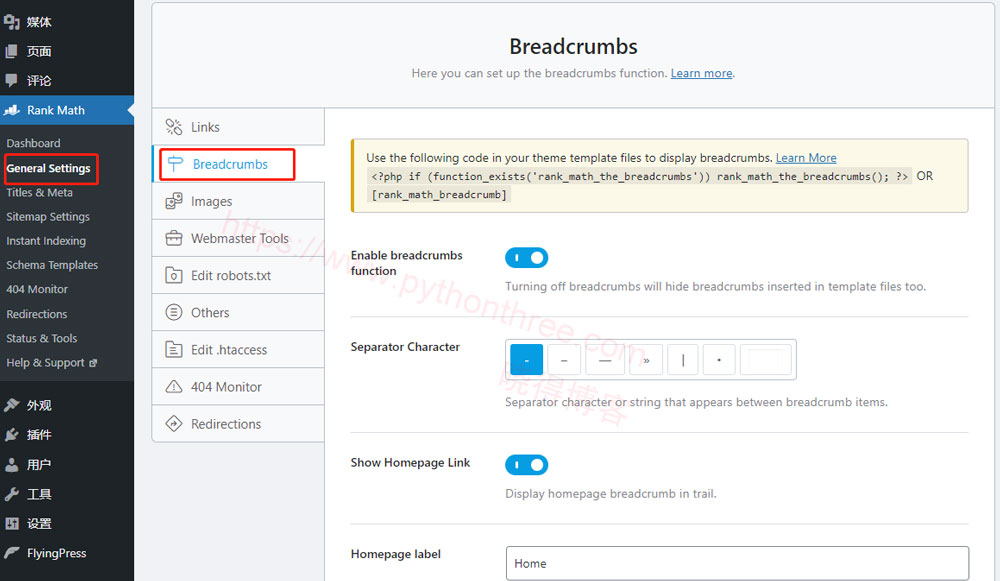The width and height of the screenshot is (1000, 581).
Task: Select the » separator character option
Action: [646, 360]
